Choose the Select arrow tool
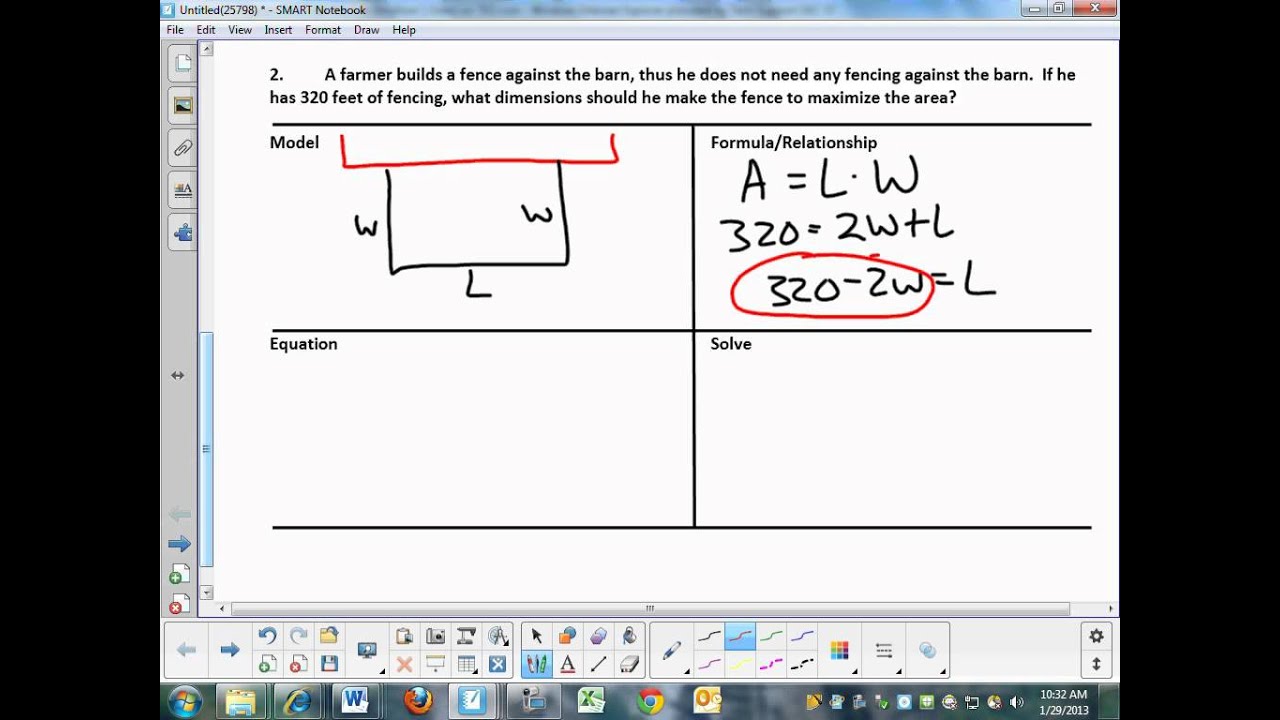This screenshot has width=1280, height=720. (x=536, y=636)
